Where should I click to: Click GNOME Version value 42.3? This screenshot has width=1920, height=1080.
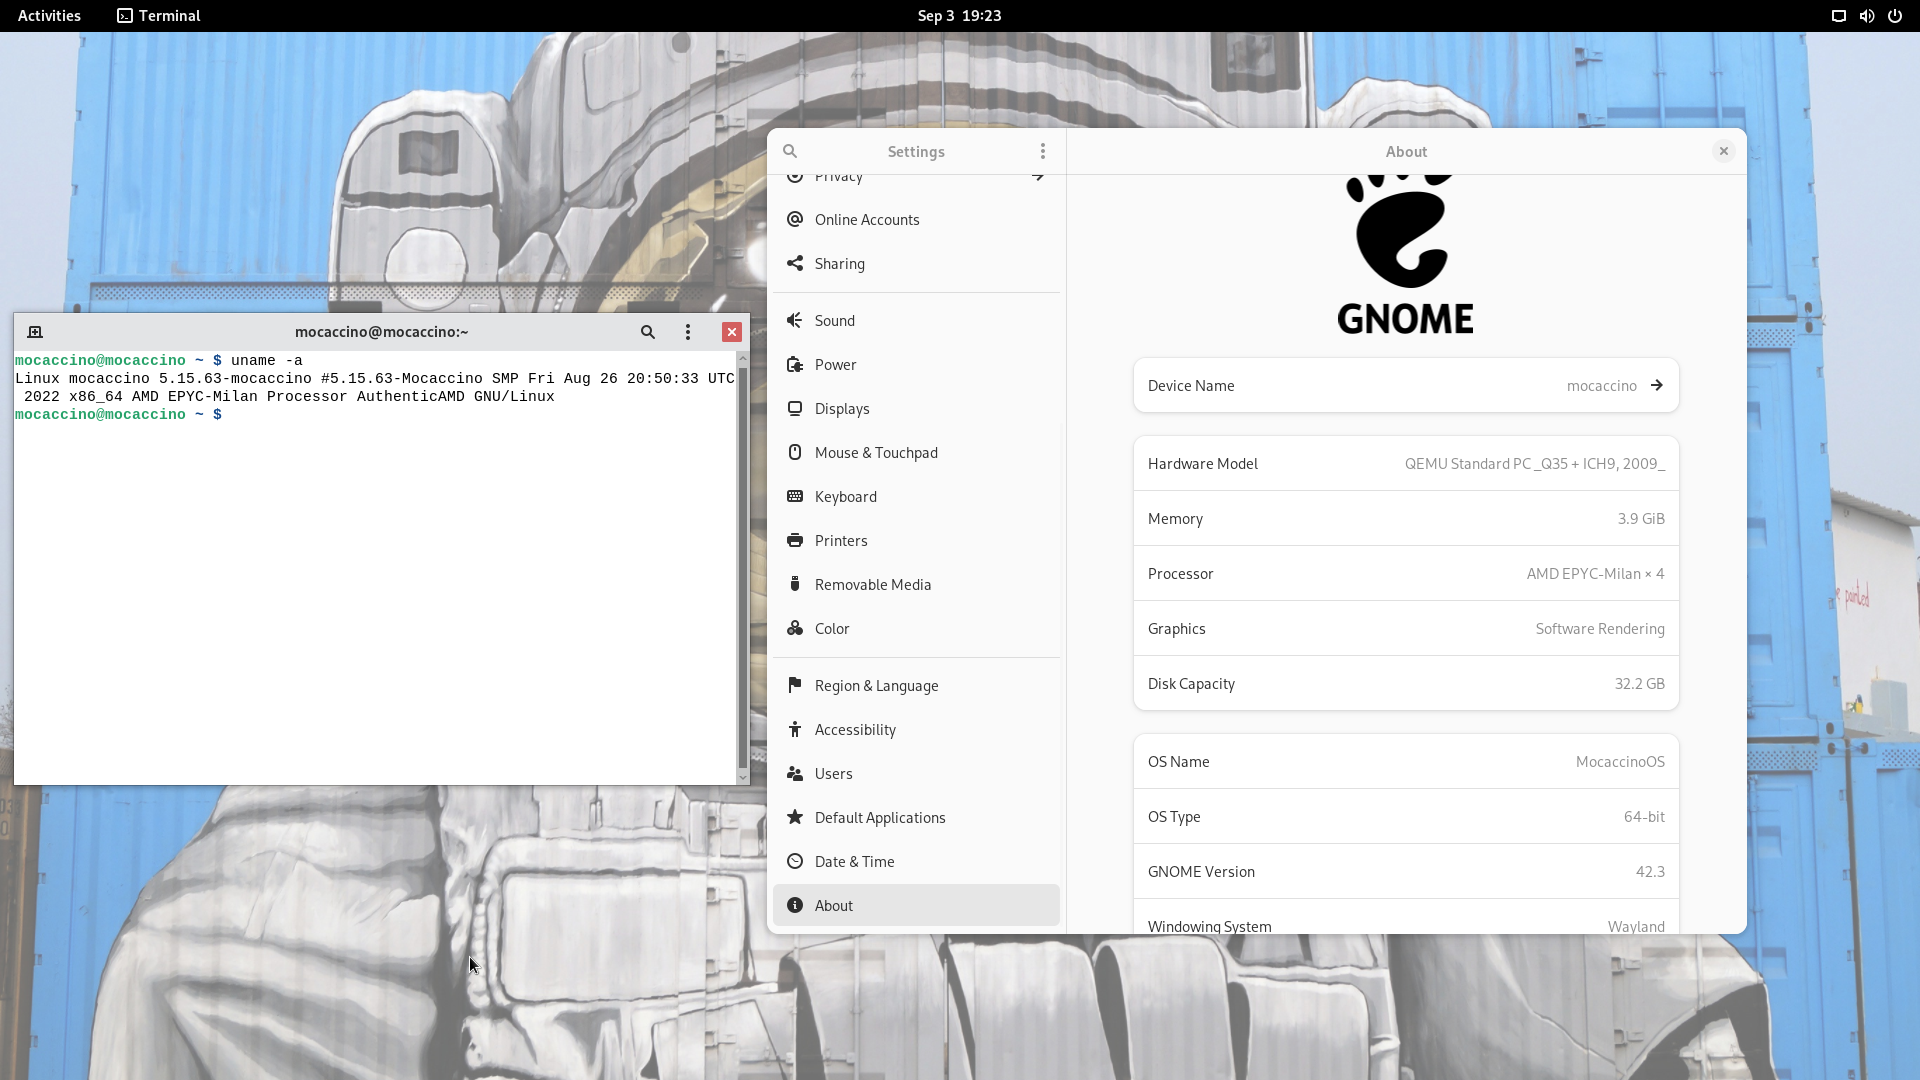click(x=1650, y=871)
